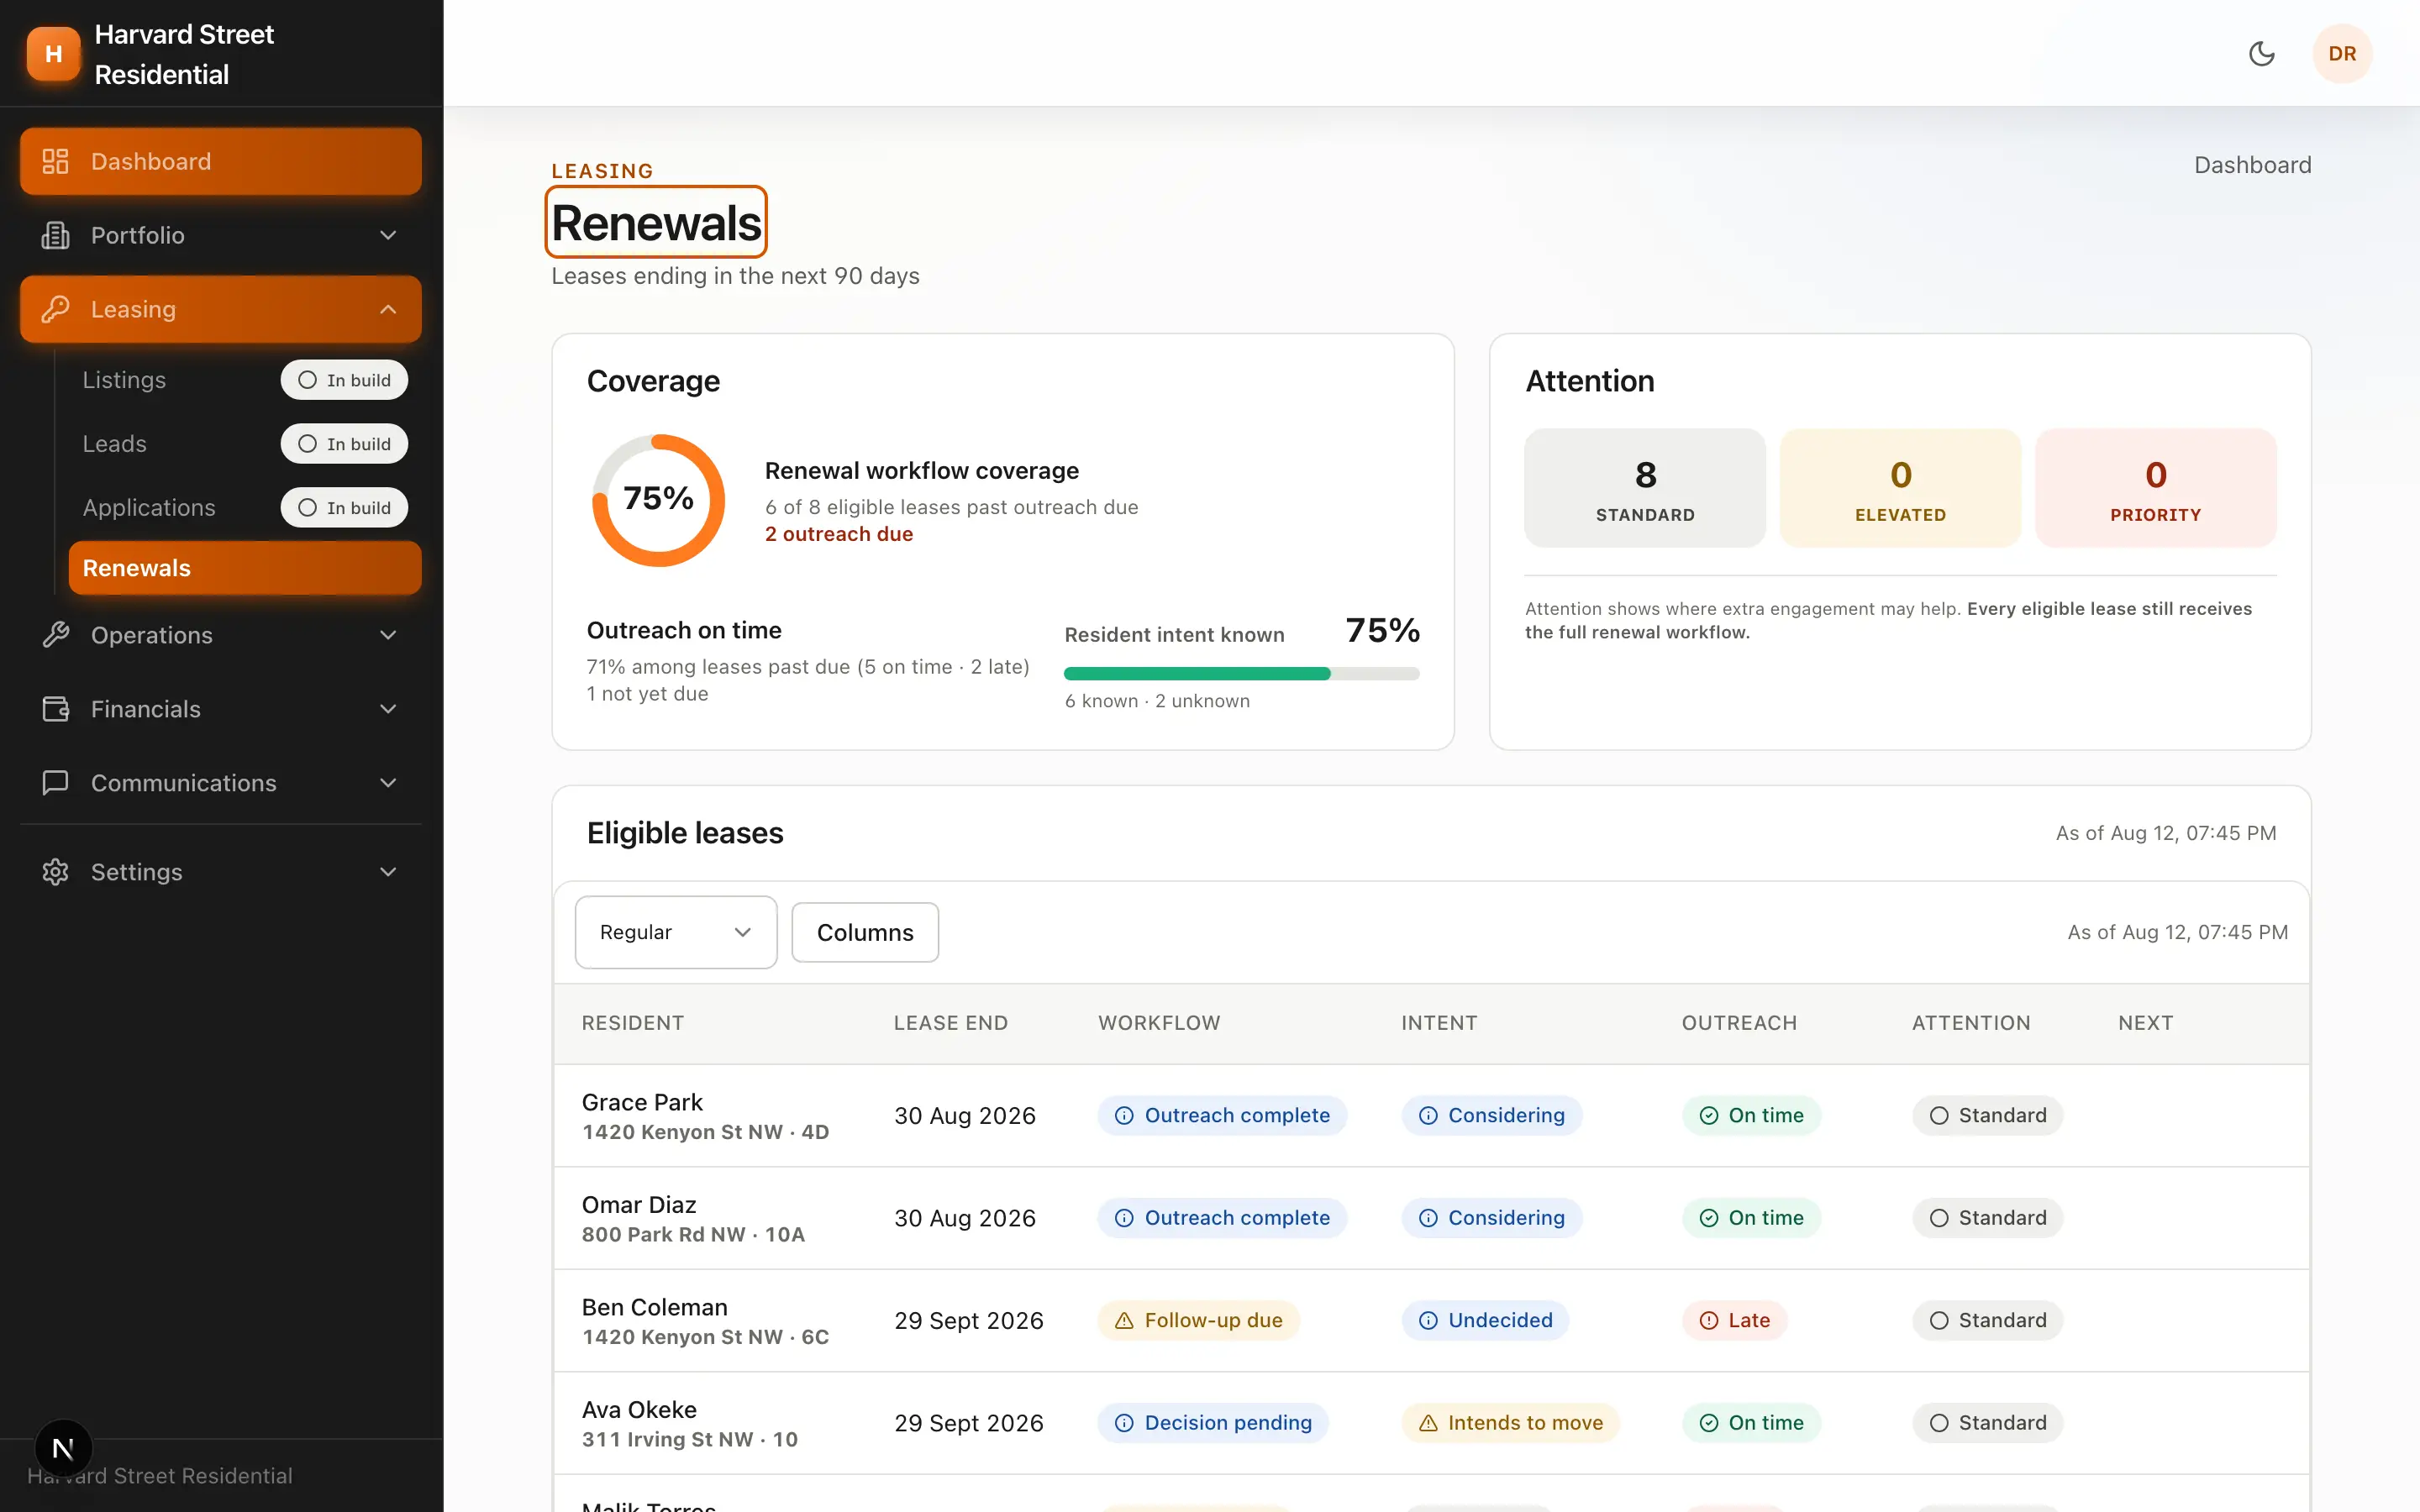
Task: Sort by the Lease End column header
Action: [951, 1023]
